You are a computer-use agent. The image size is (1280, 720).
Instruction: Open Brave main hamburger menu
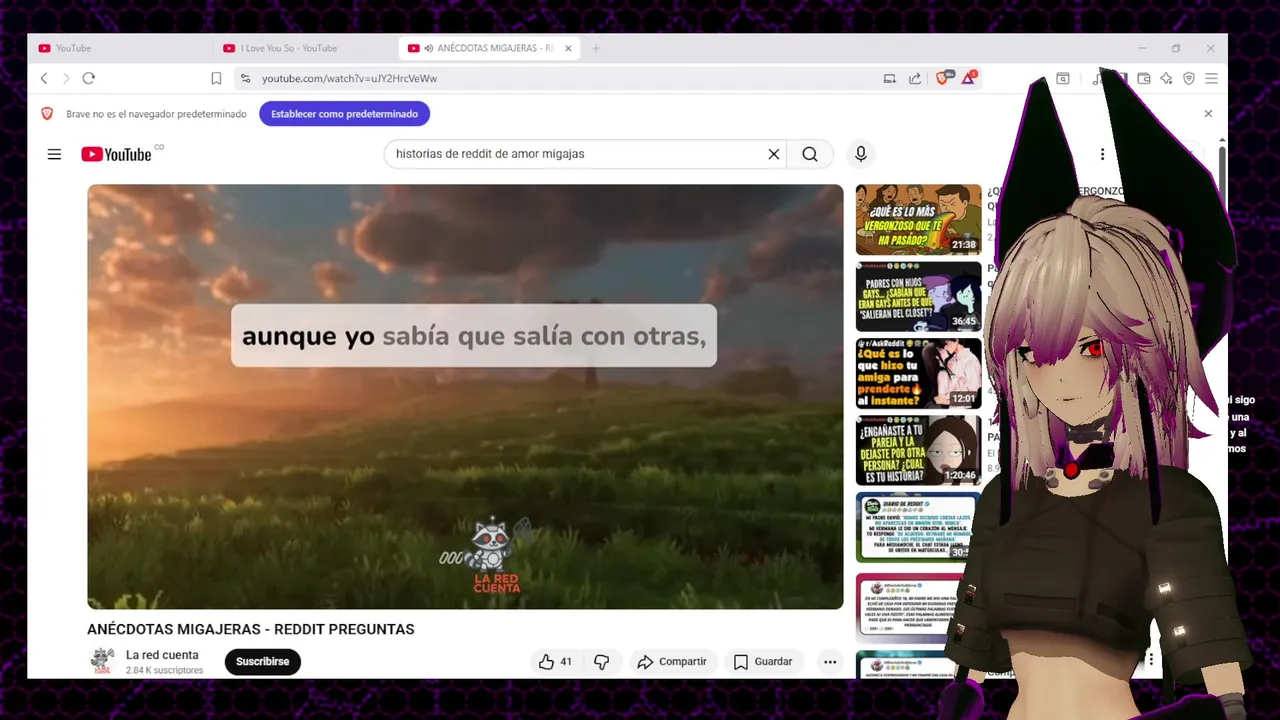tap(1211, 78)
